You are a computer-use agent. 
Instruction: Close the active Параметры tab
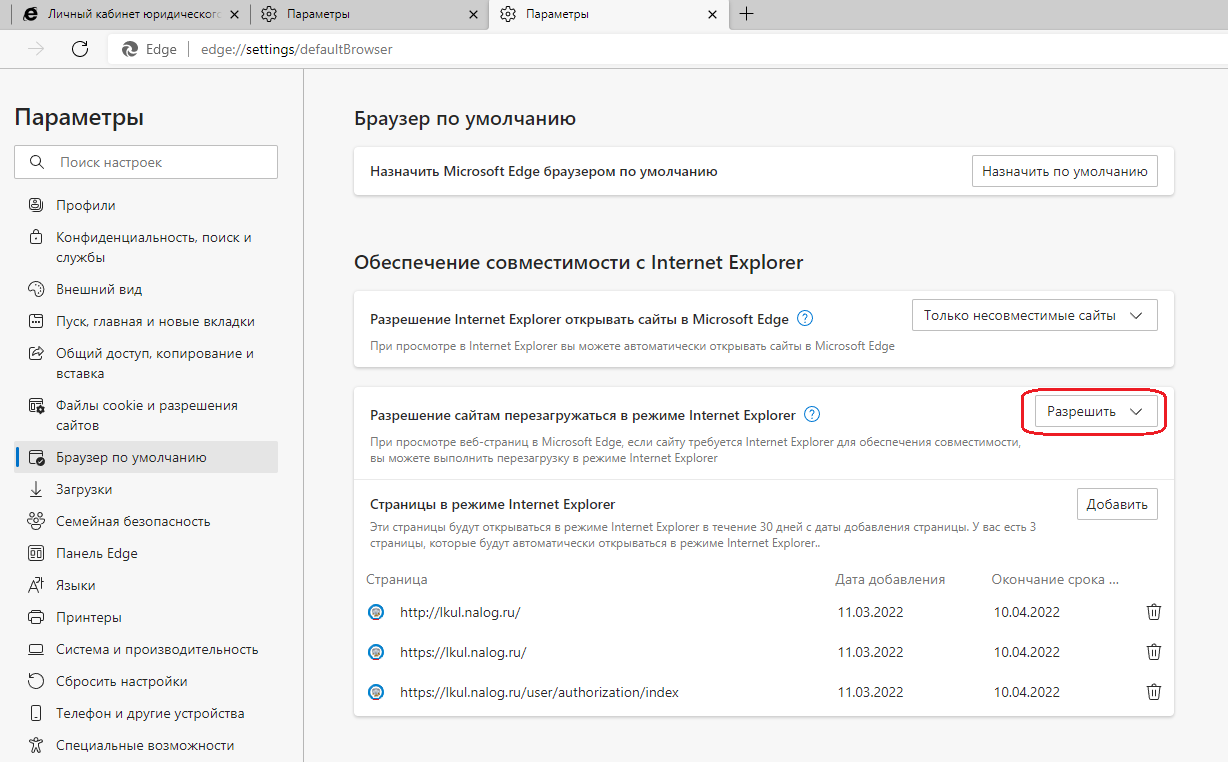713,15
